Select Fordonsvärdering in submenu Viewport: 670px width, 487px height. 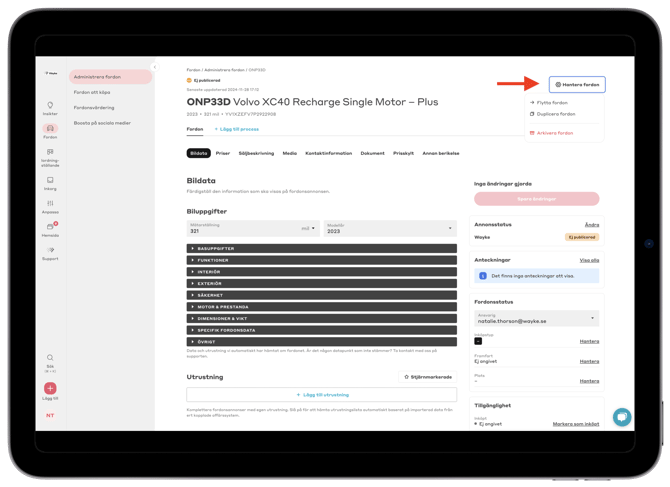click(x=94, y=108)
